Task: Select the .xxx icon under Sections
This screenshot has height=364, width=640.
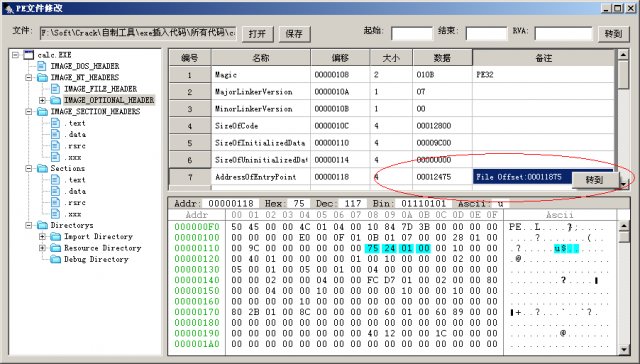Action: (55, 214)
